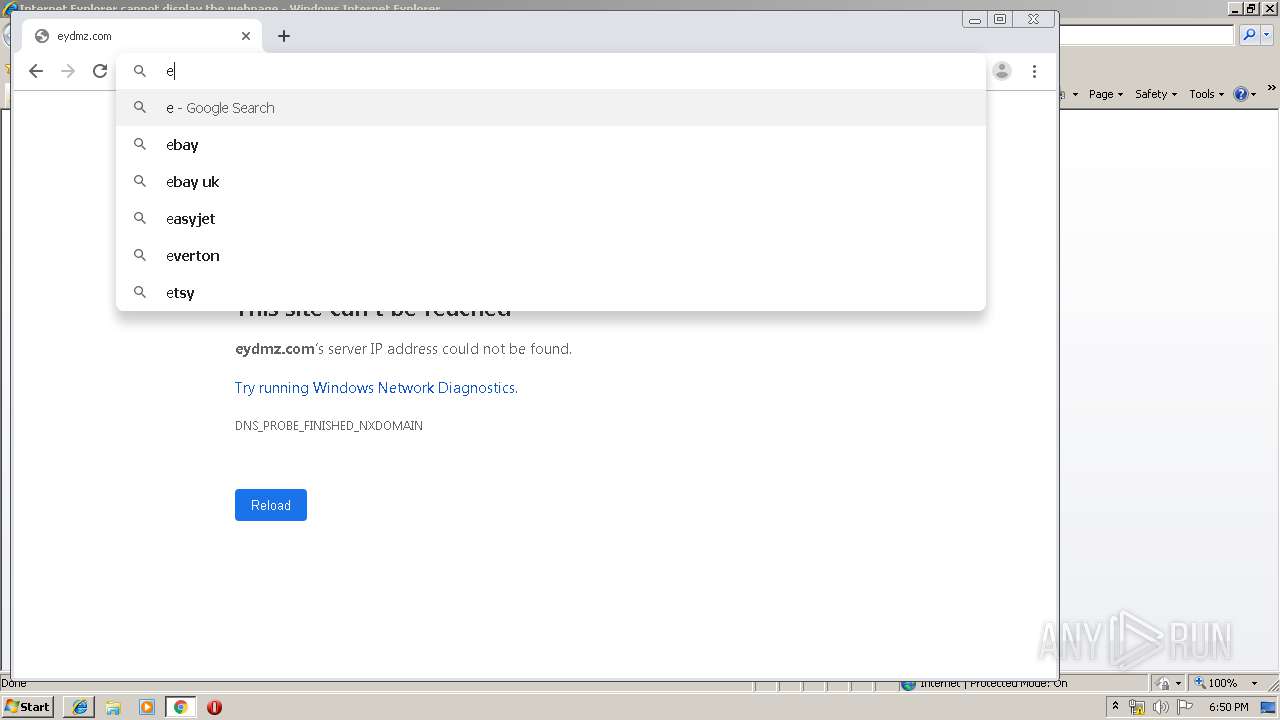Click the DNS_PROBE_FINISHED_NXDOMAIN error text
The height and width of the screenshot is (720, 1280).
(x=329, y=426)
